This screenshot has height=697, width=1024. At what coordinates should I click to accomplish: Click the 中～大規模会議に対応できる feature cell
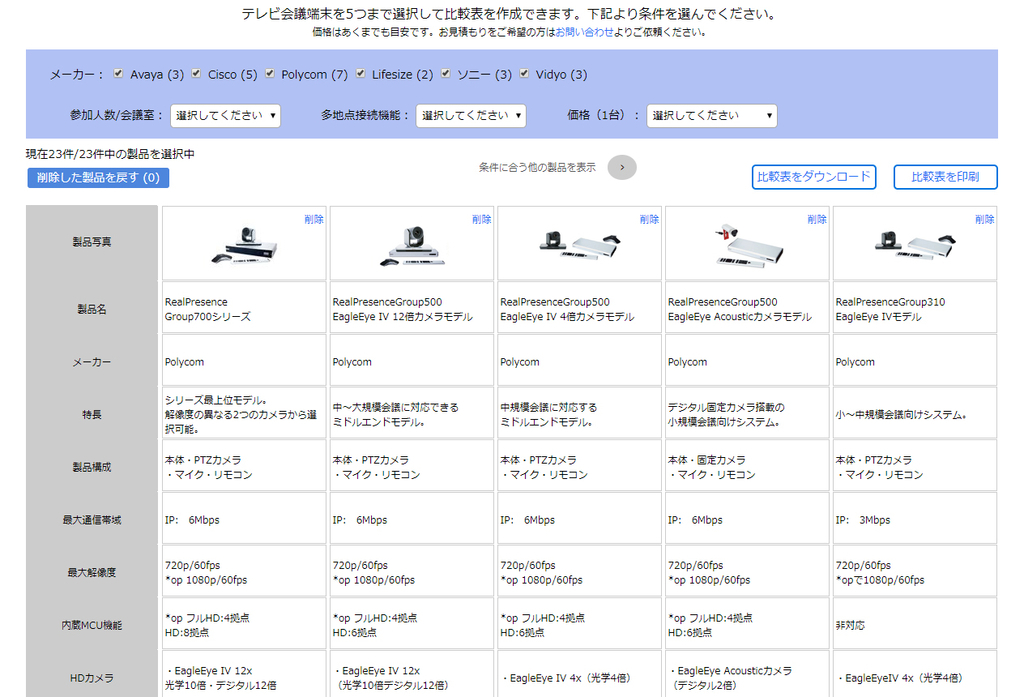click(412, 414)
